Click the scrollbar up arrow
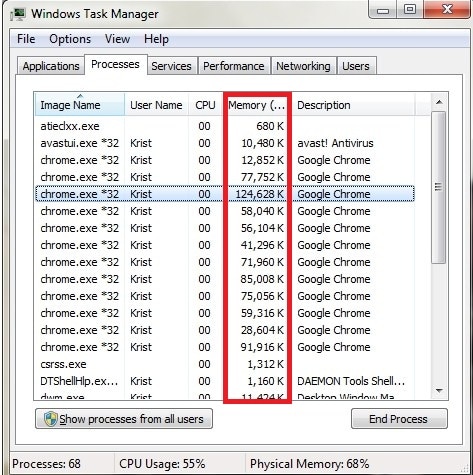473x475 pixels. 439,102
